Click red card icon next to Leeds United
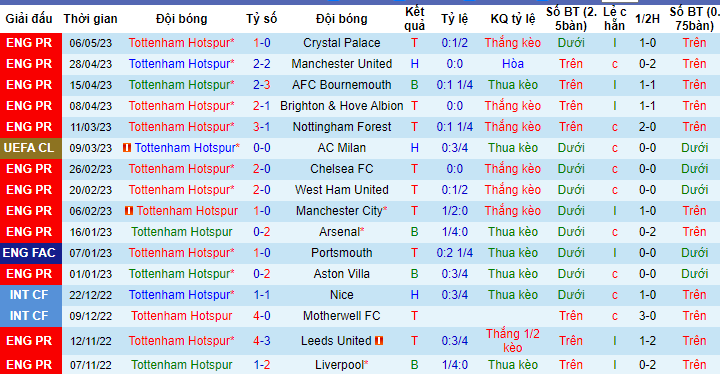 coord(379,341)
